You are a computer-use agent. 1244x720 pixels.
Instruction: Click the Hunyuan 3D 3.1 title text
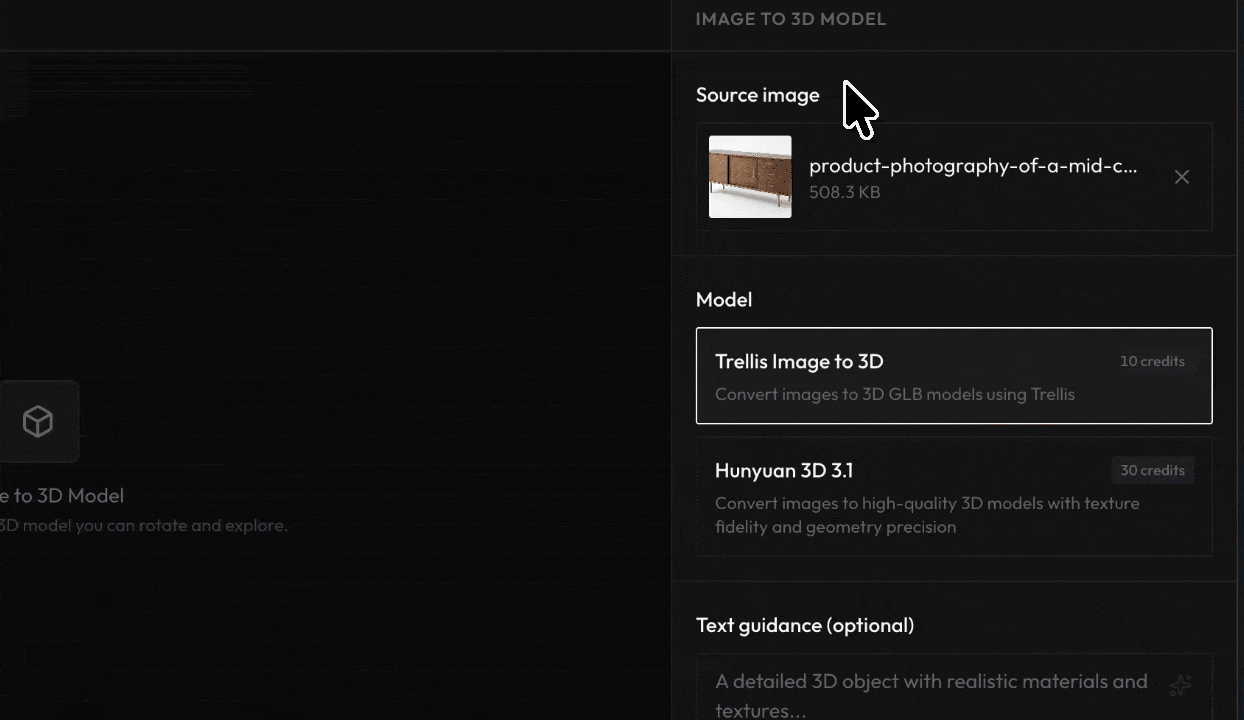783,470
